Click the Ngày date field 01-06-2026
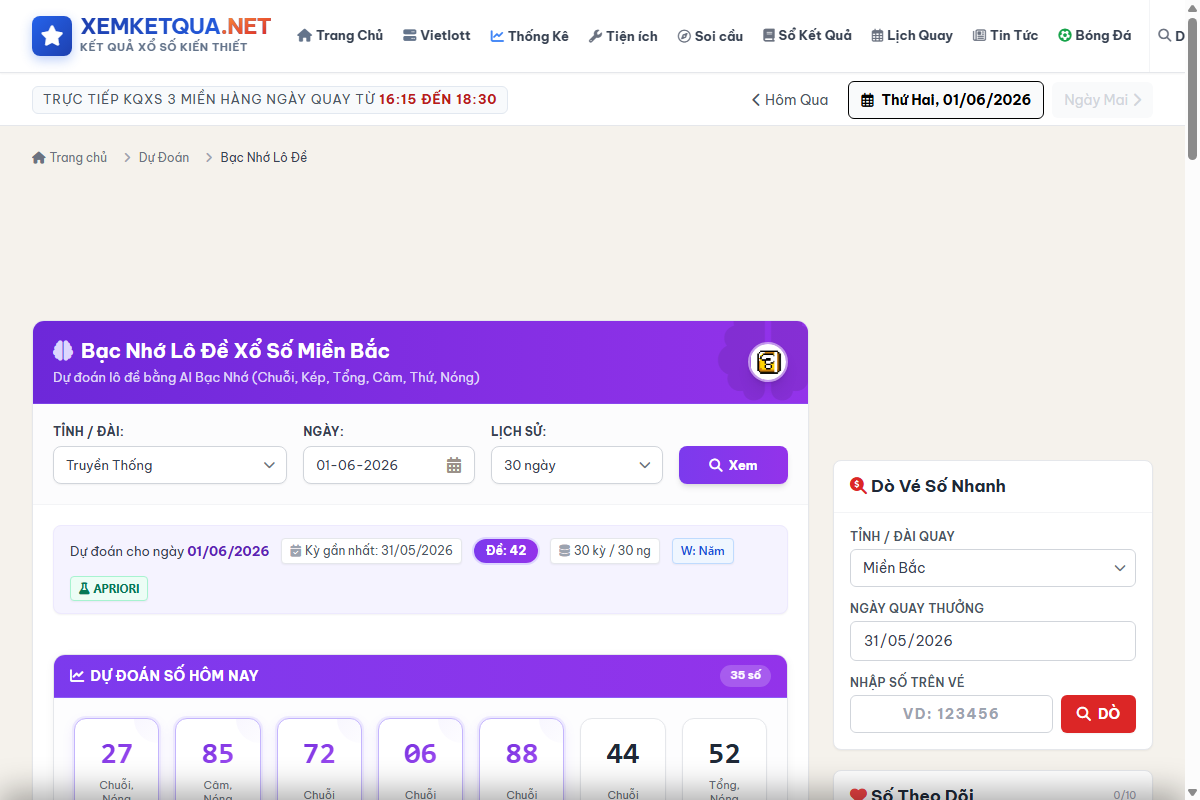1200x800 pixels. [389, 465]
